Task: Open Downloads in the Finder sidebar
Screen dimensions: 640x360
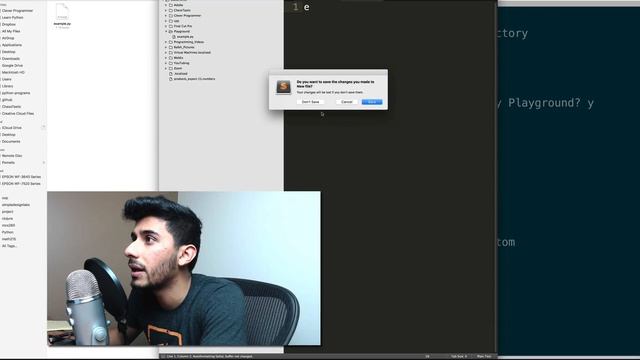Action: [11, 59]
